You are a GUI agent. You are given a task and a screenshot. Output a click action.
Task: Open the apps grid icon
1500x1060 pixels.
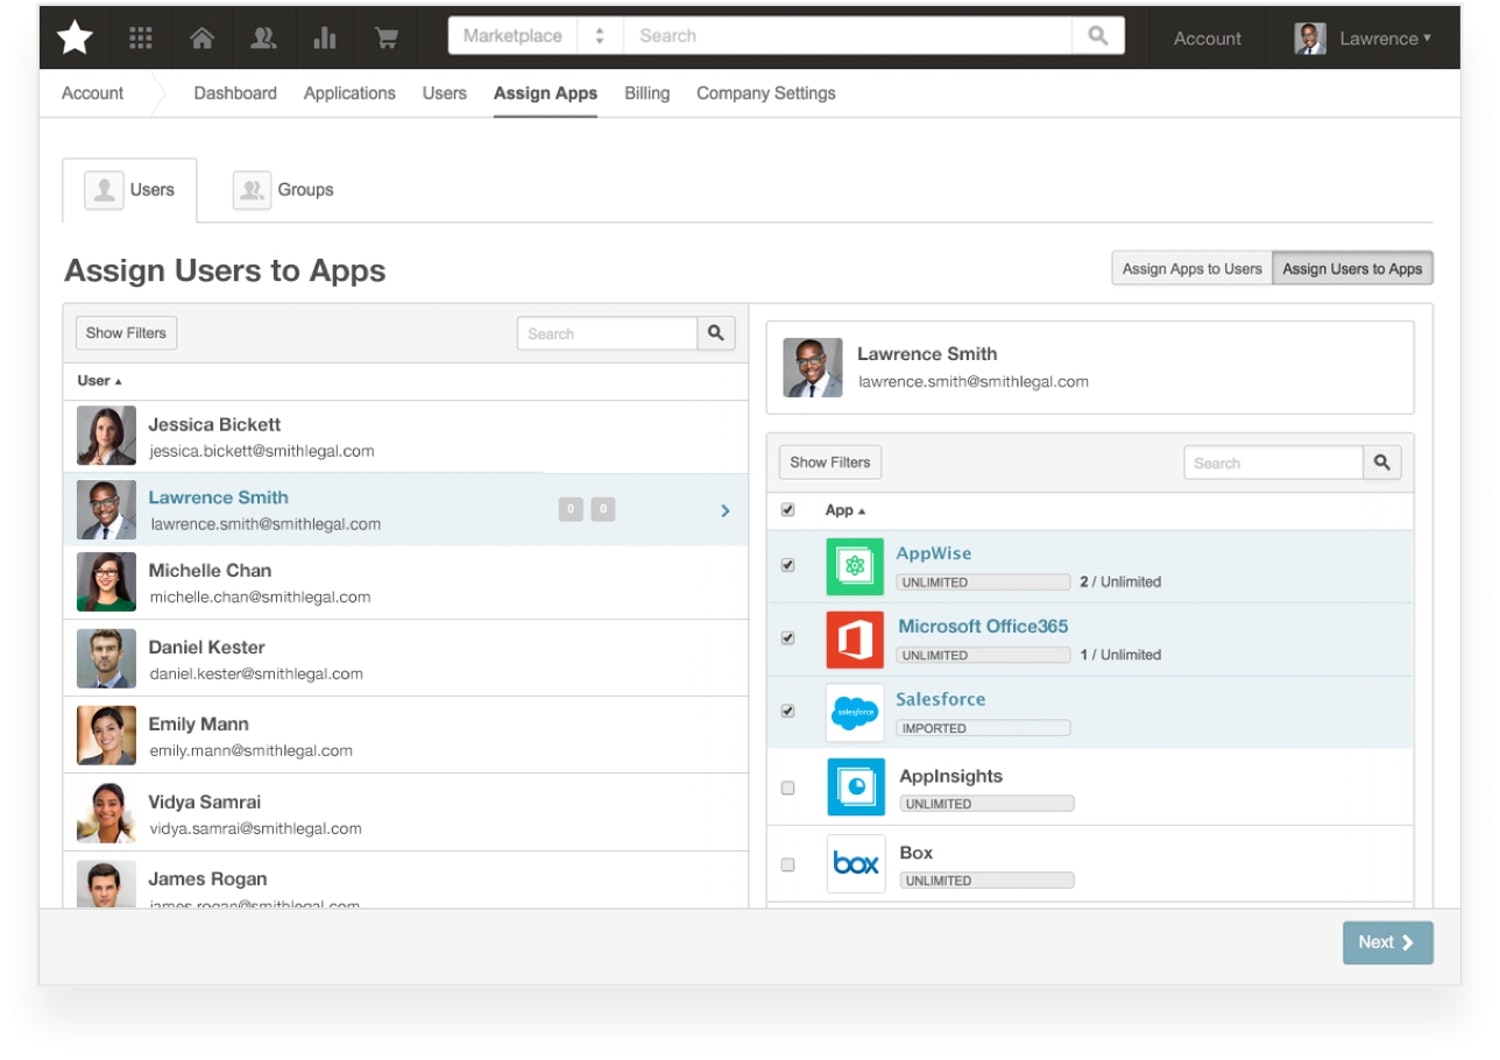click(141, 38)
